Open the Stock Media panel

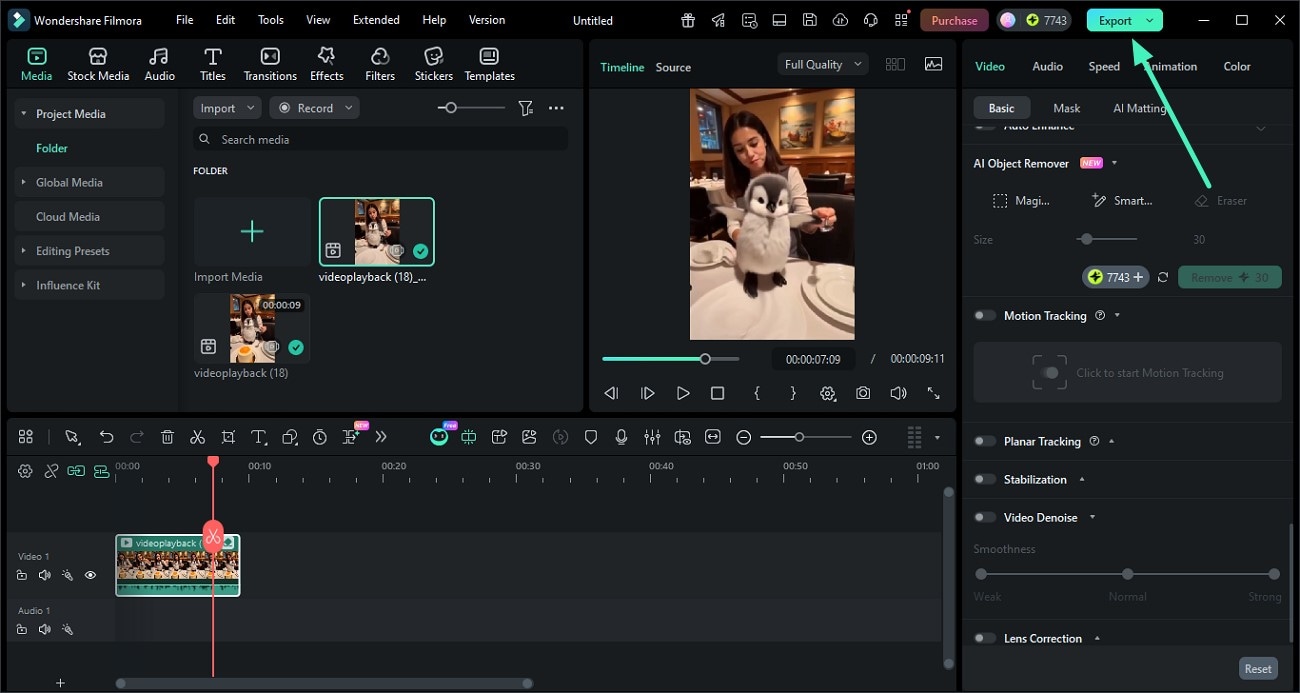pyautogui.click(x=98, y=62)
